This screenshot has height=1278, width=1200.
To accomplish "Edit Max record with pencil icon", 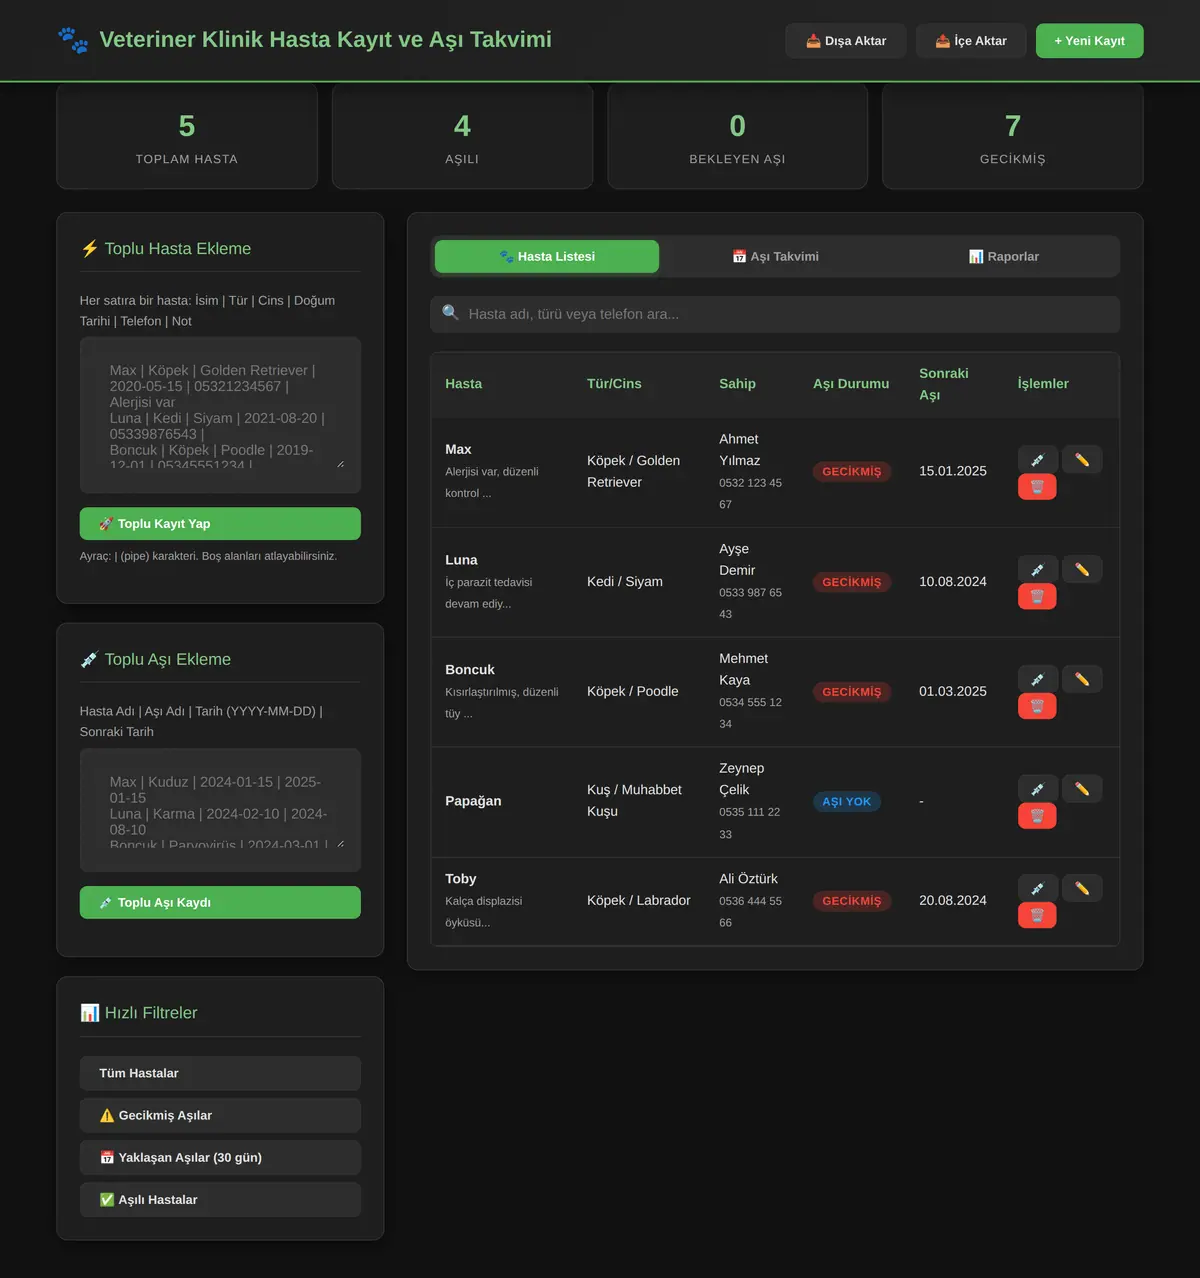I will 1082,459.
